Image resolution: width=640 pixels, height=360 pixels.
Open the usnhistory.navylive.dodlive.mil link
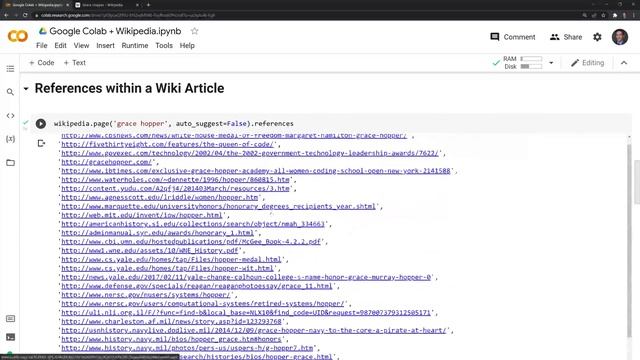(253, 331)
